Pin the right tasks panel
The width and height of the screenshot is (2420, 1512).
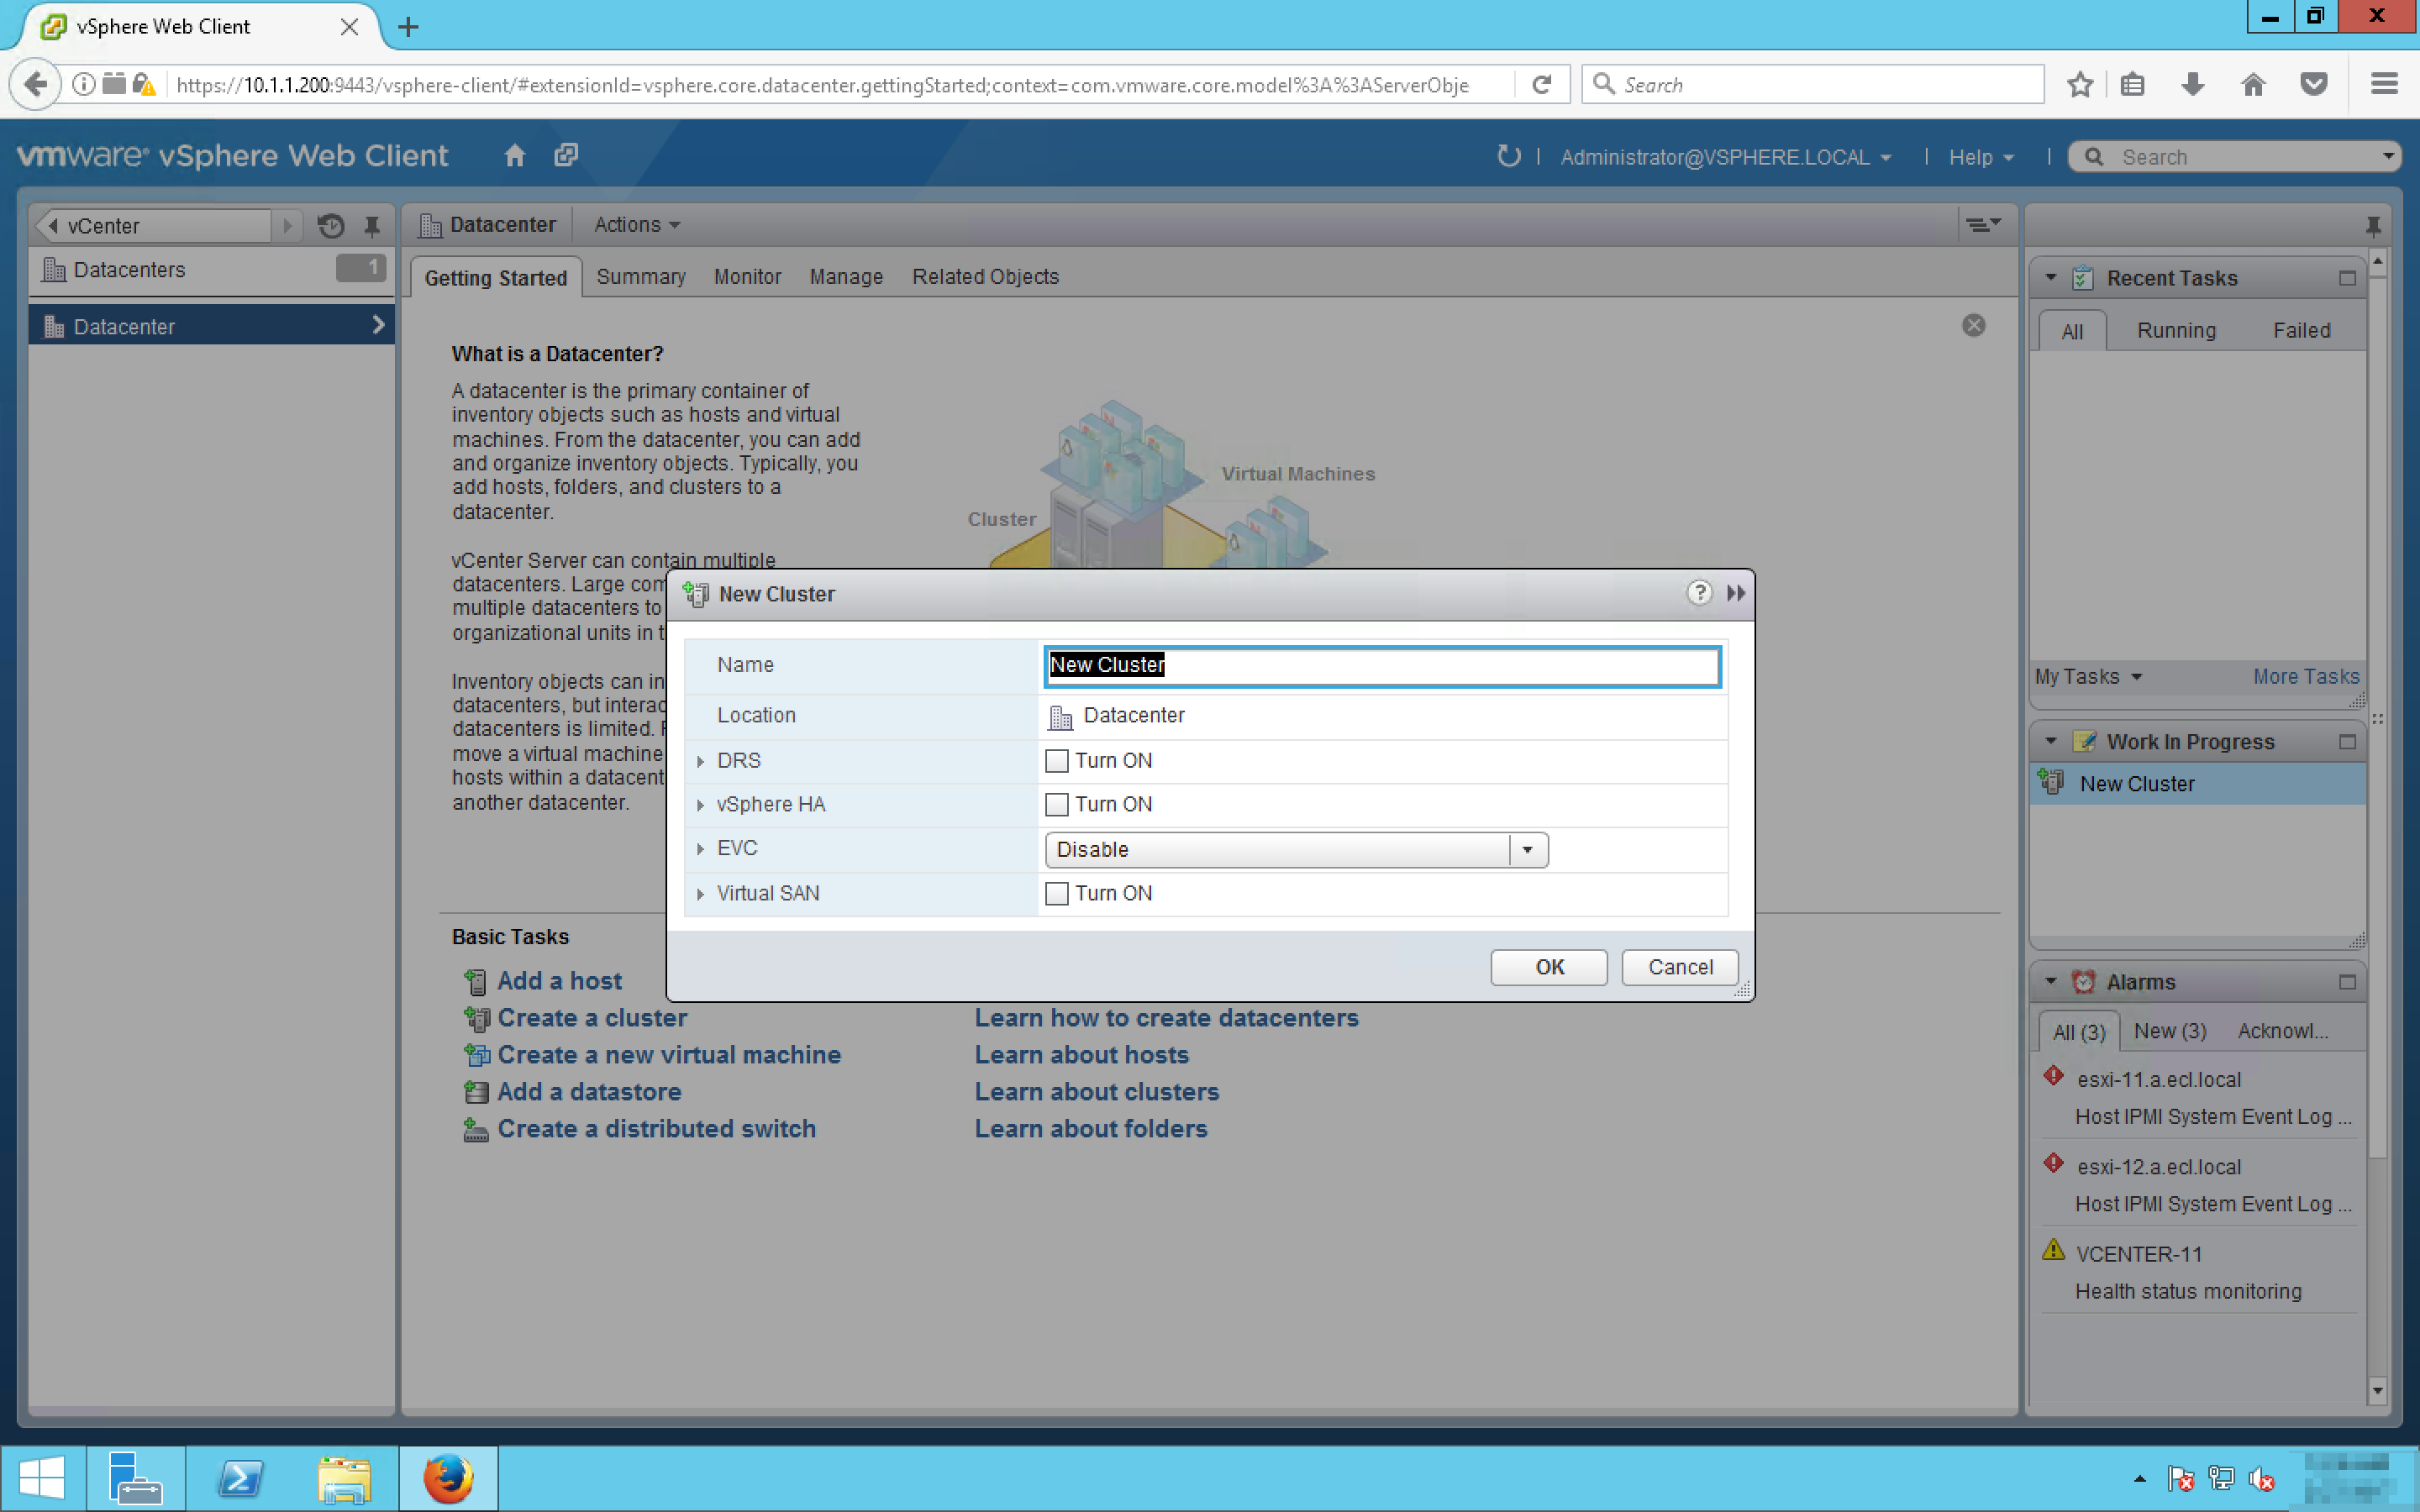coord(2373,225)
